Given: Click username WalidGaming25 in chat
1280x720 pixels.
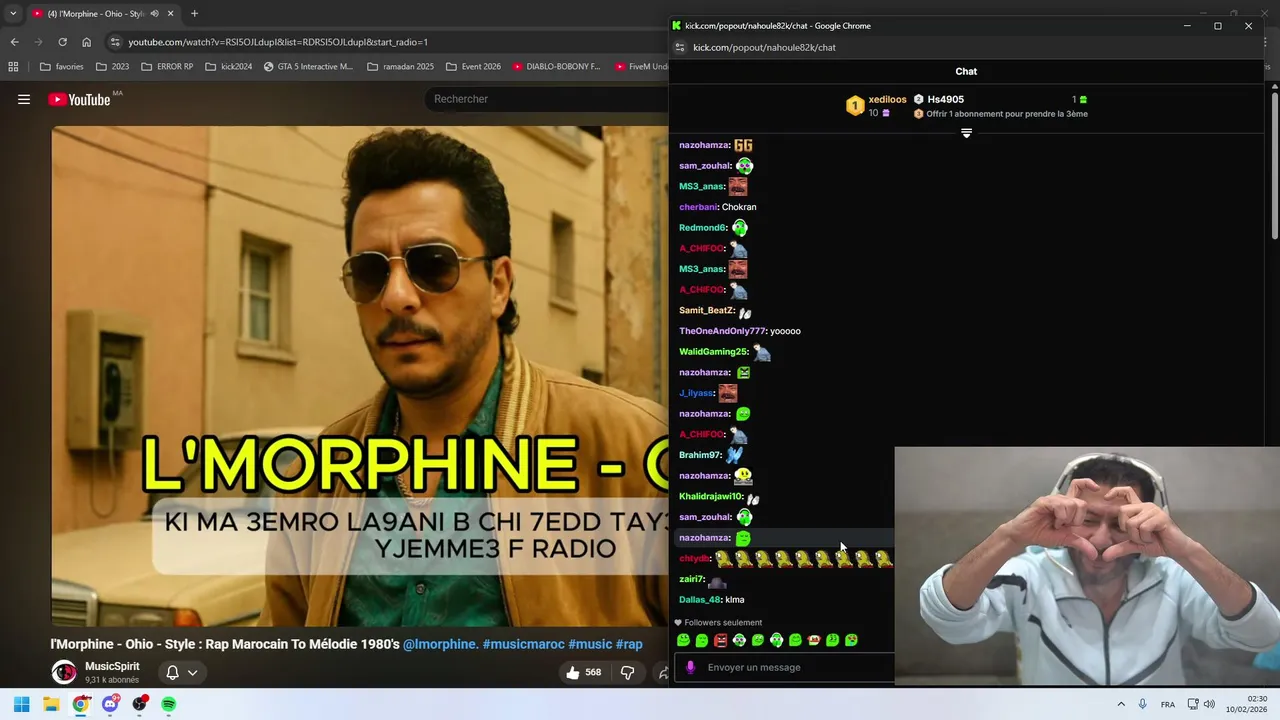Looking at the screenshot, I should pyautogui.click(x=713, y=352).
